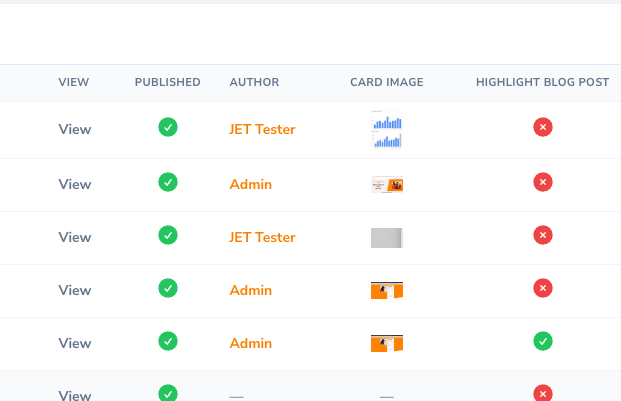Open the View link in the fourth row
The height and width of the screenshot is (401, 621).
(x=75, y=290)
